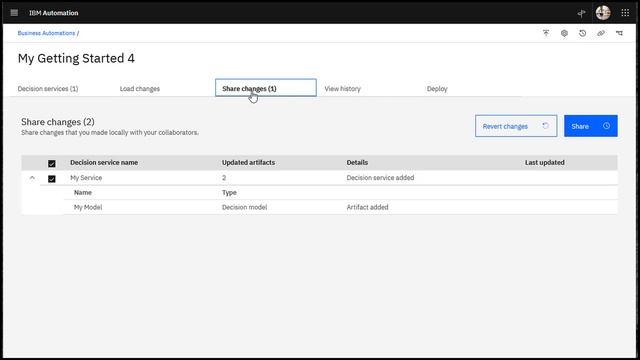Click the Updated artifacts column header

[248, 162]
